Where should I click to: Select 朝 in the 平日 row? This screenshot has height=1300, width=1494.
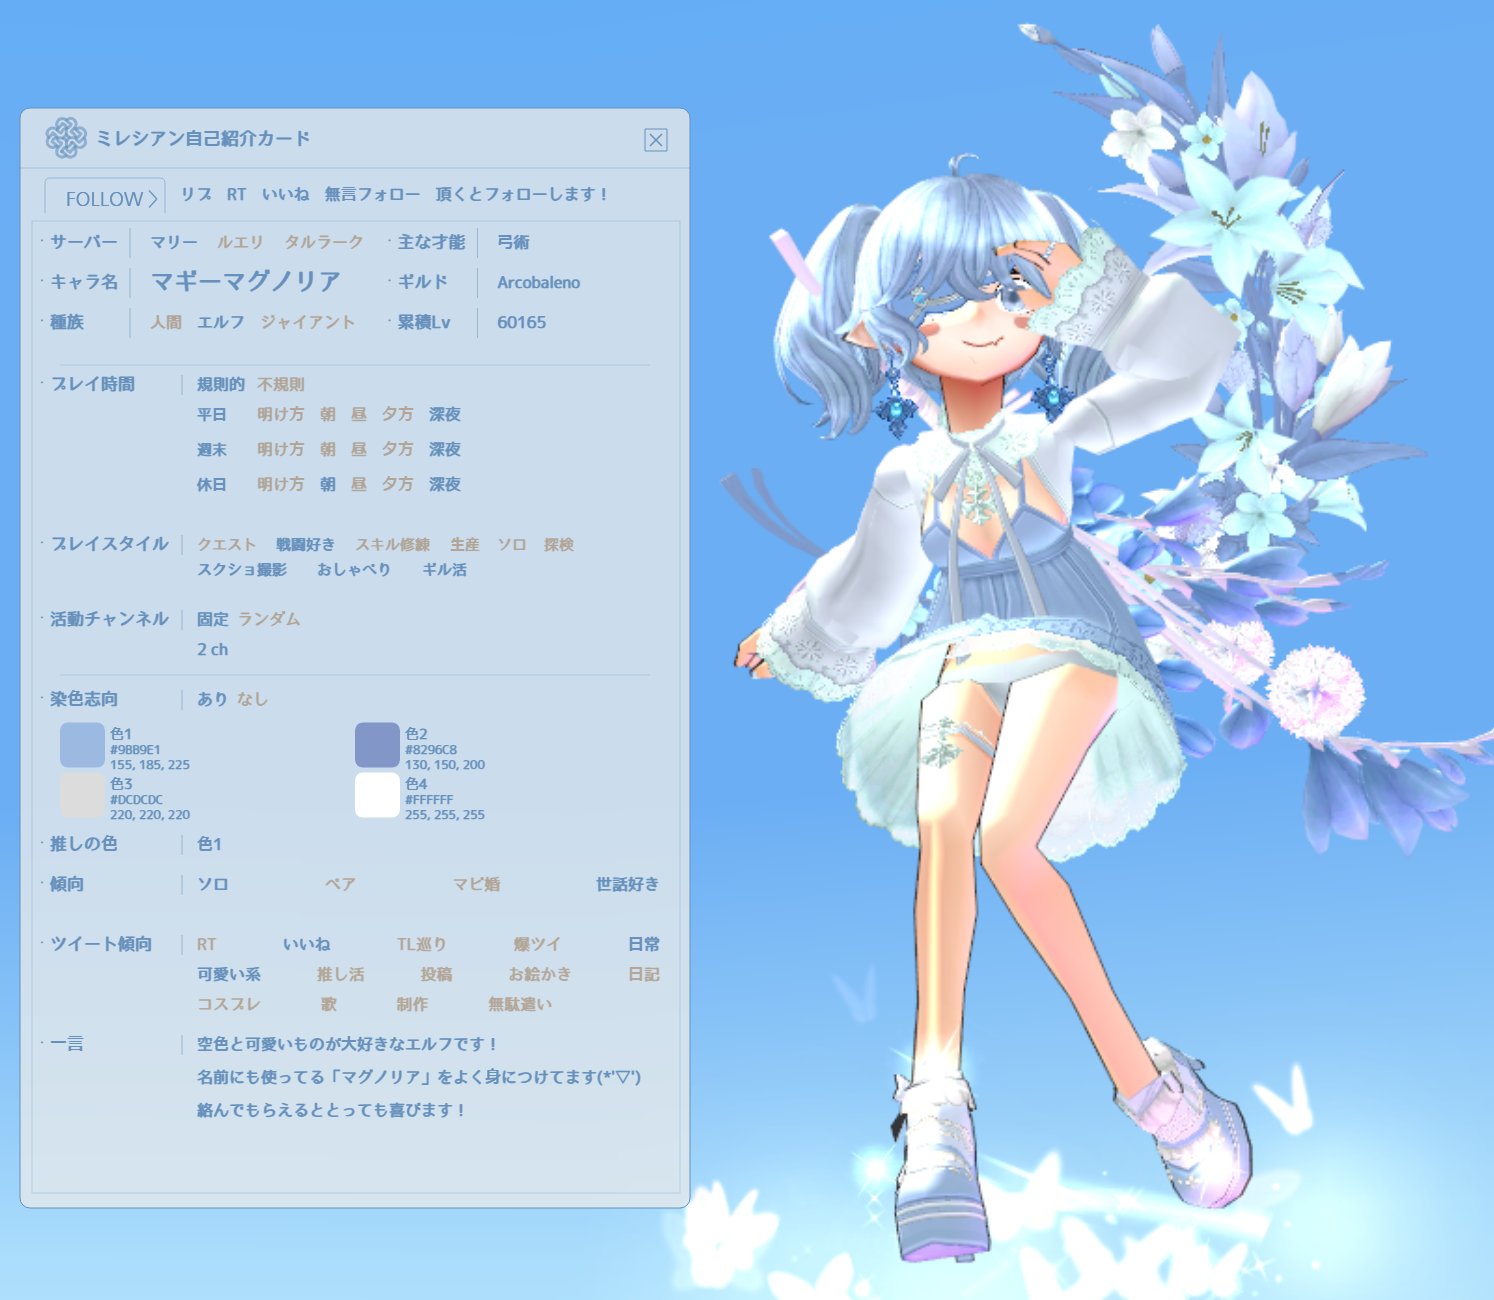[x=328, y=414]
